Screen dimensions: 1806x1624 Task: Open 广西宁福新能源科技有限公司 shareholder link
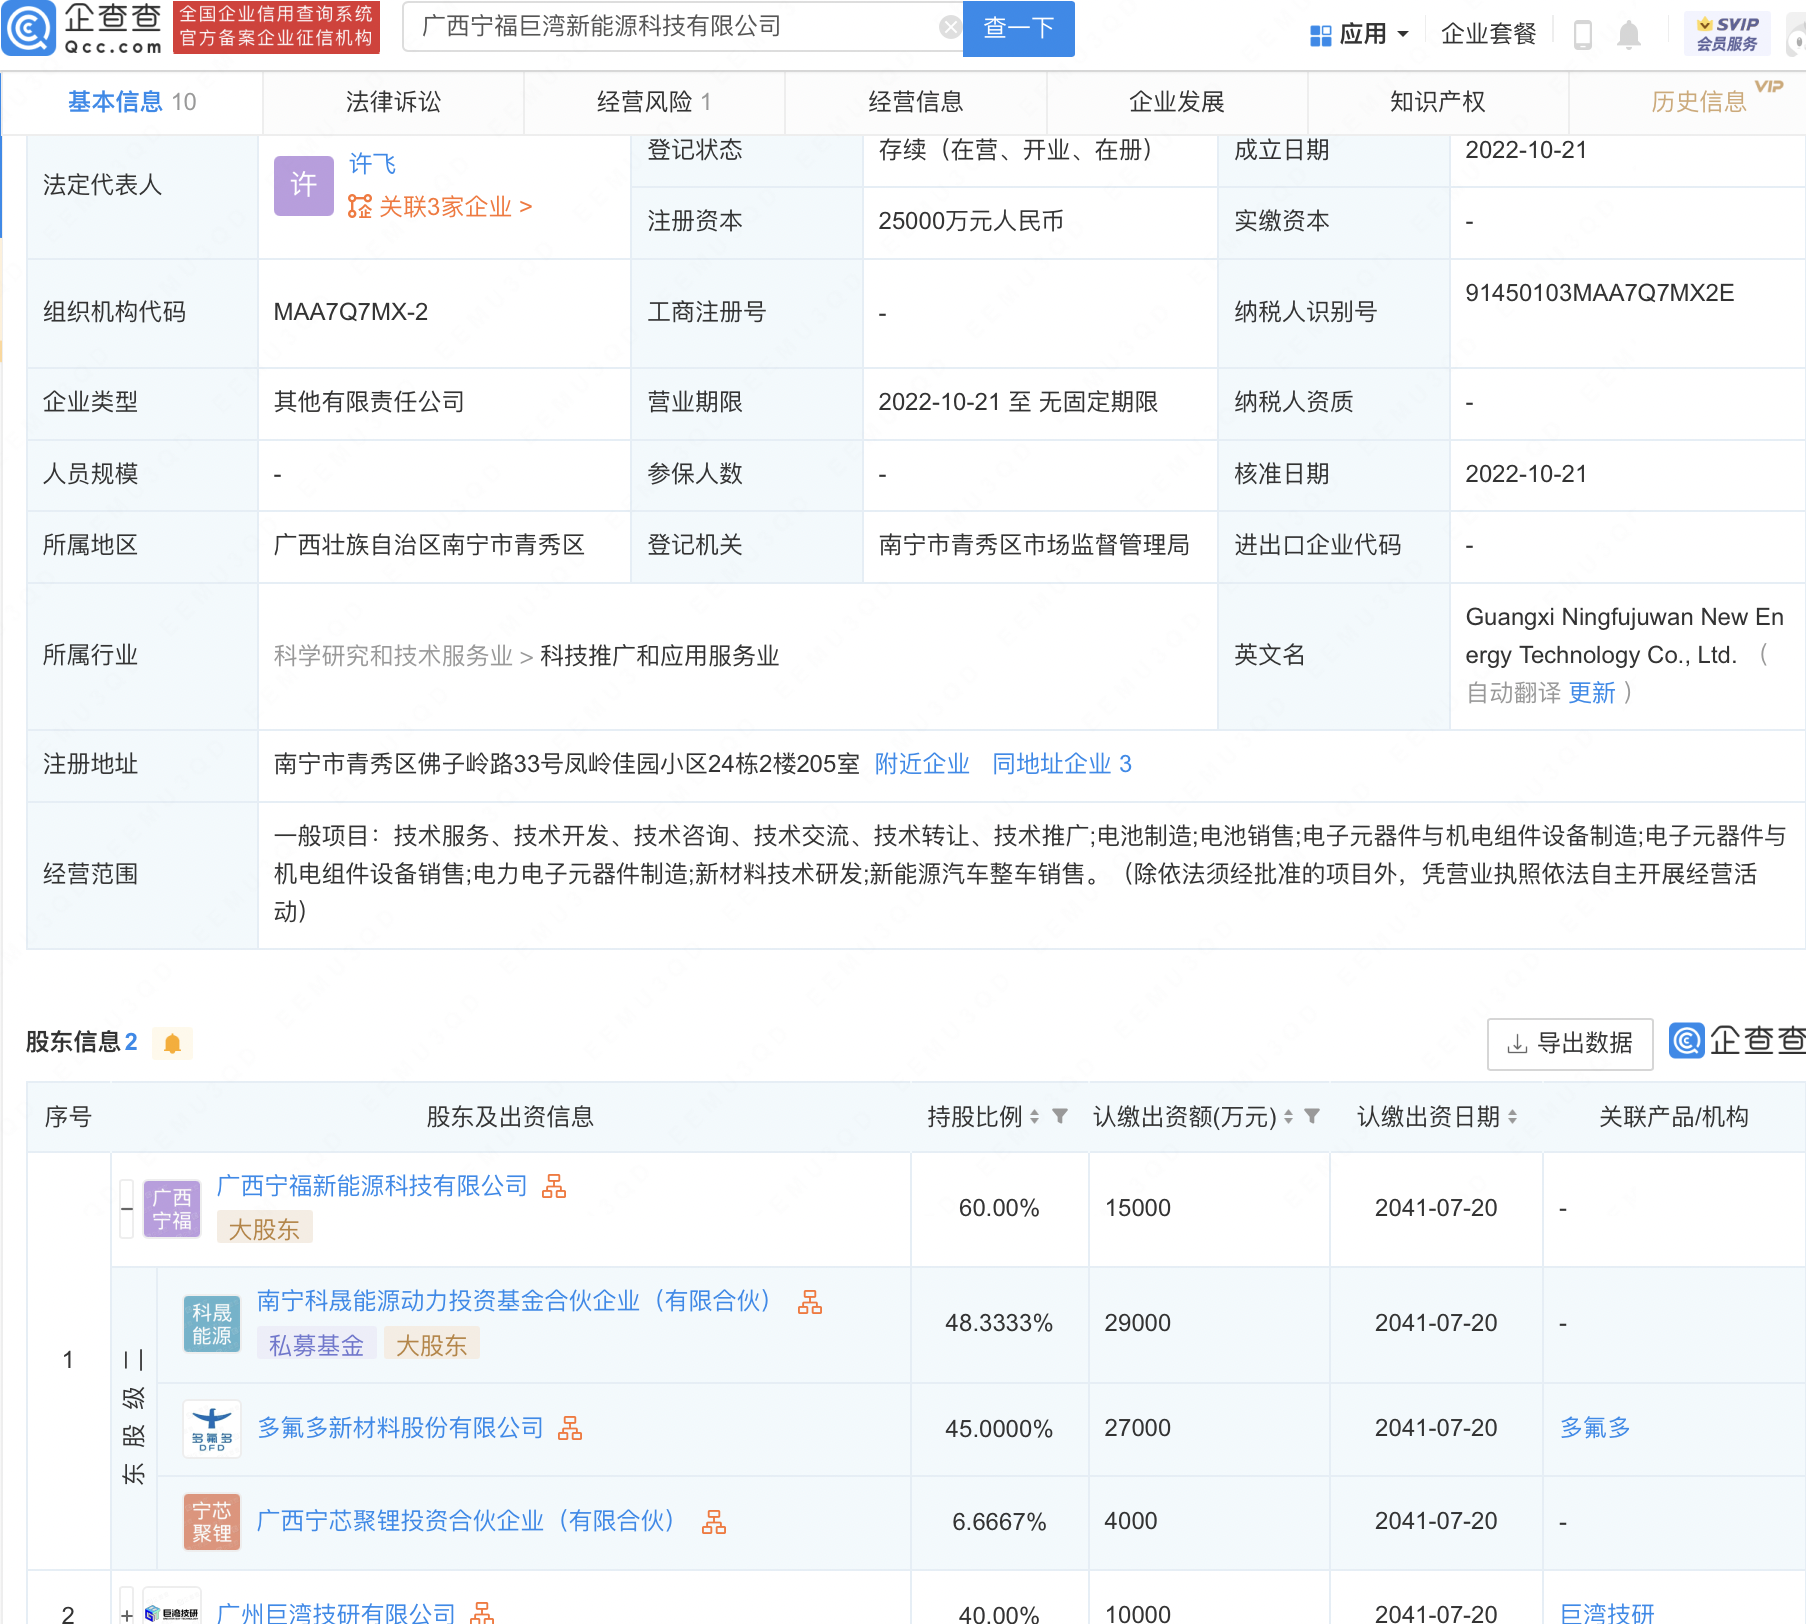372,1186
